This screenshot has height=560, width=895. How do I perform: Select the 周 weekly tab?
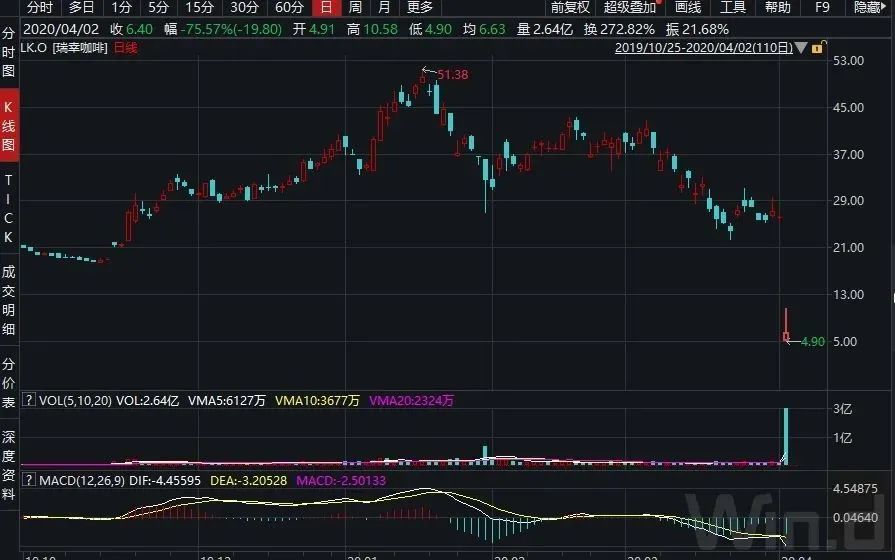[355, 7]
